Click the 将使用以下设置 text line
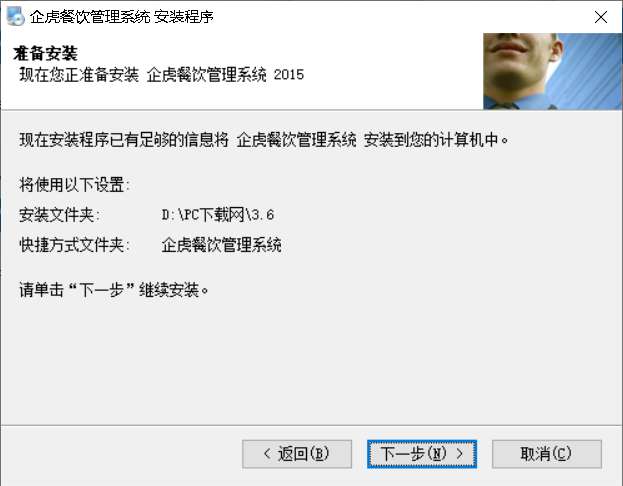623x486 pixels. [74, 185]
